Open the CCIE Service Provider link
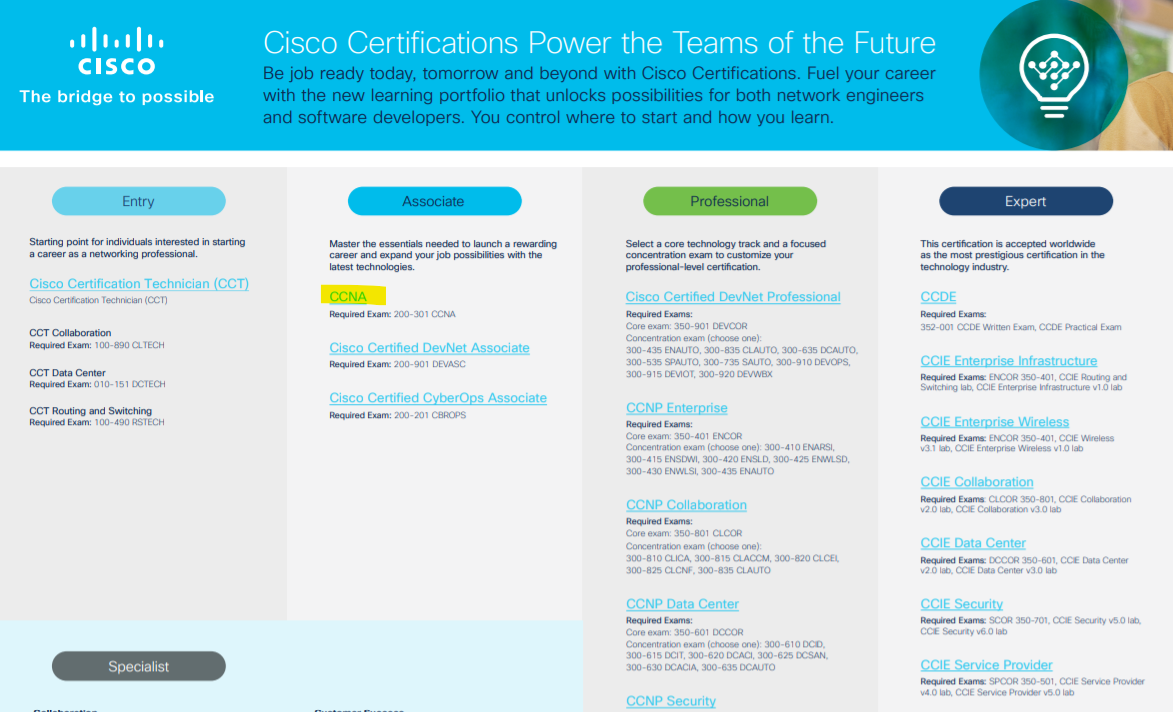 986,665
